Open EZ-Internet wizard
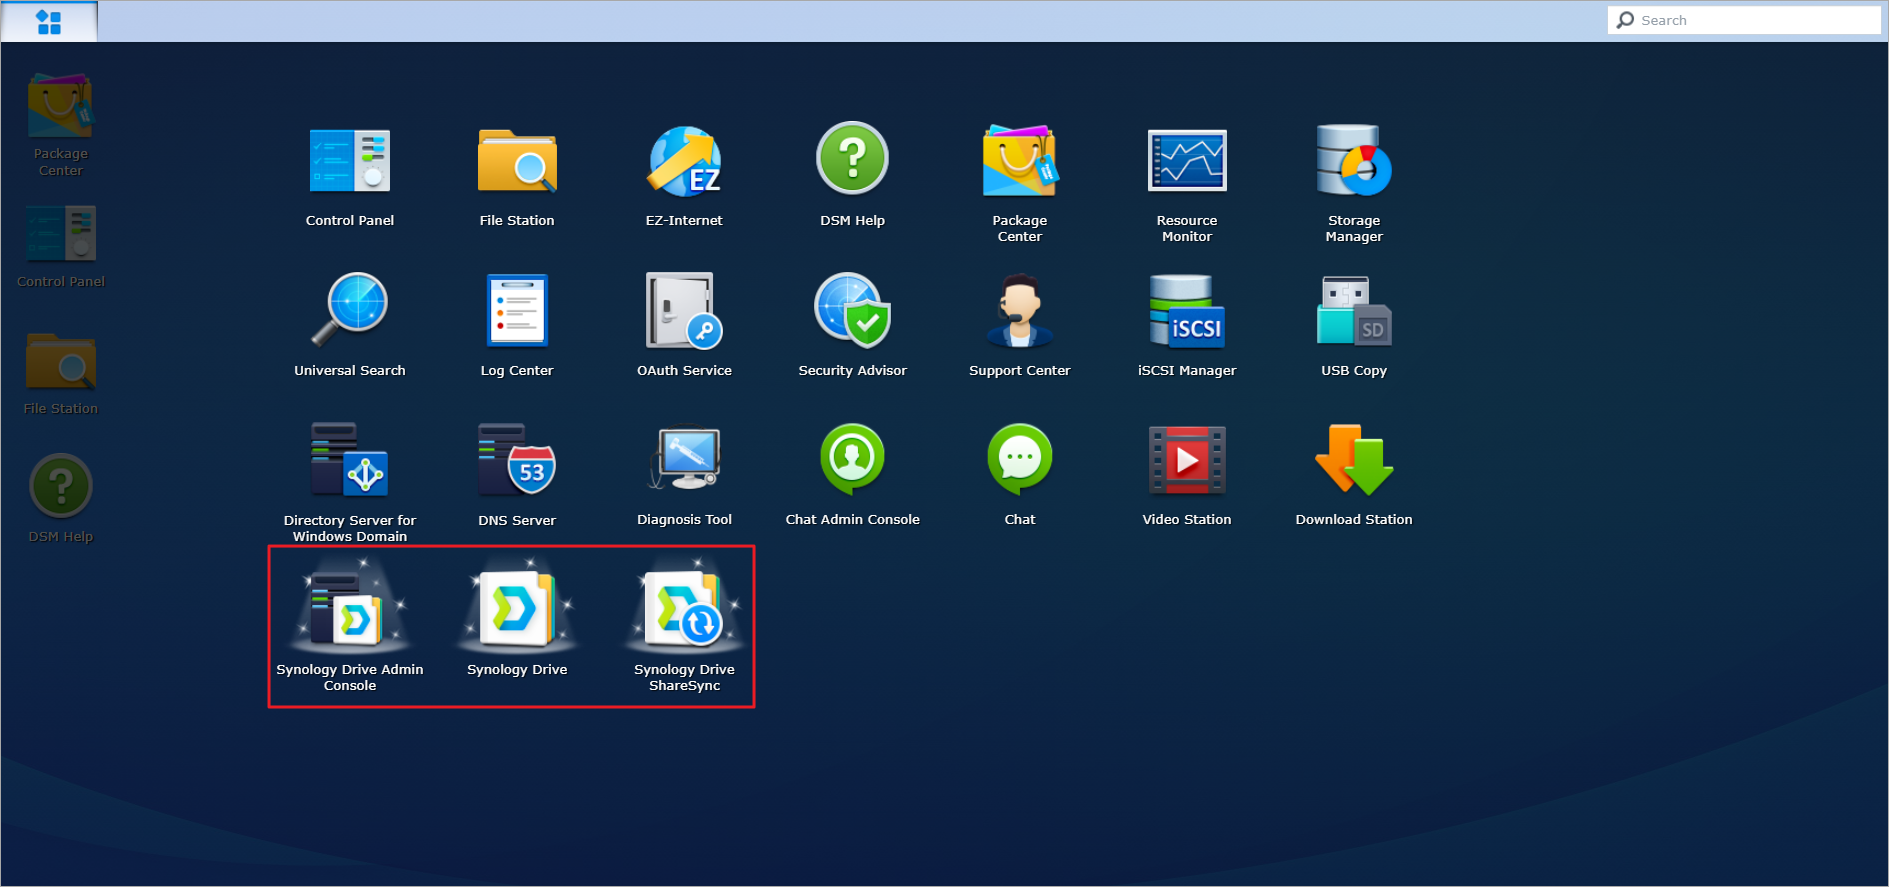Viewport: 1889px width, 887px height. click(x=684, y=163)
